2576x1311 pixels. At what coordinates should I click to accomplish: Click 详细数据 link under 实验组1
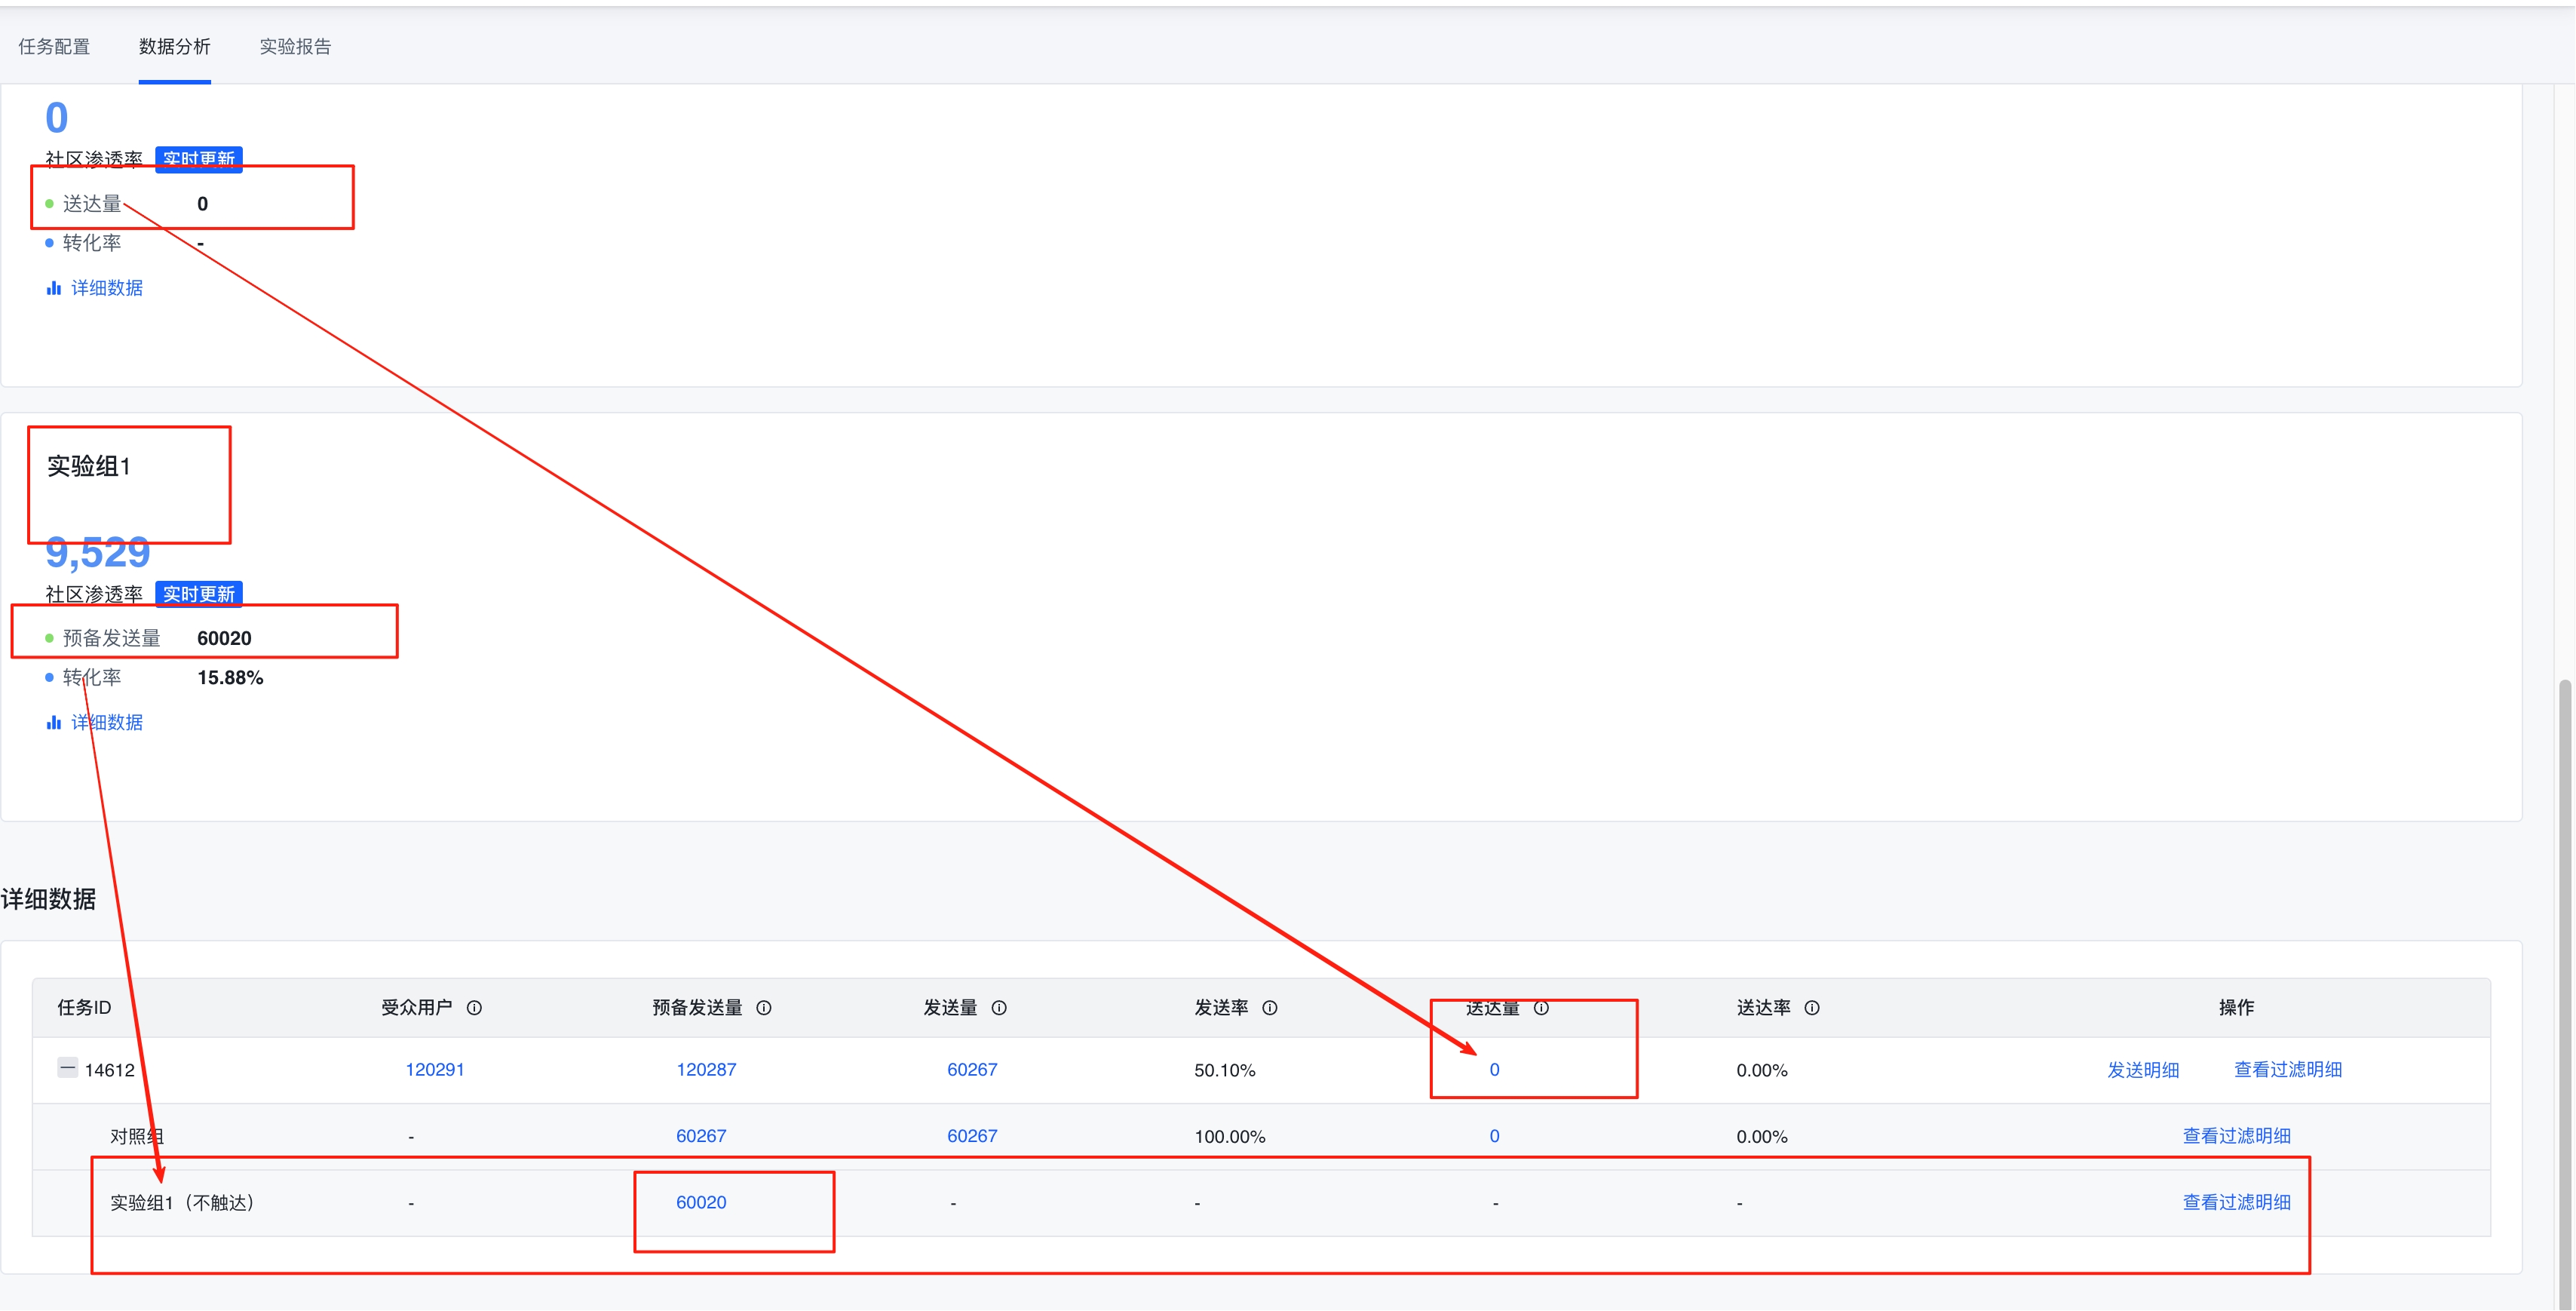(x=107, y=722)
